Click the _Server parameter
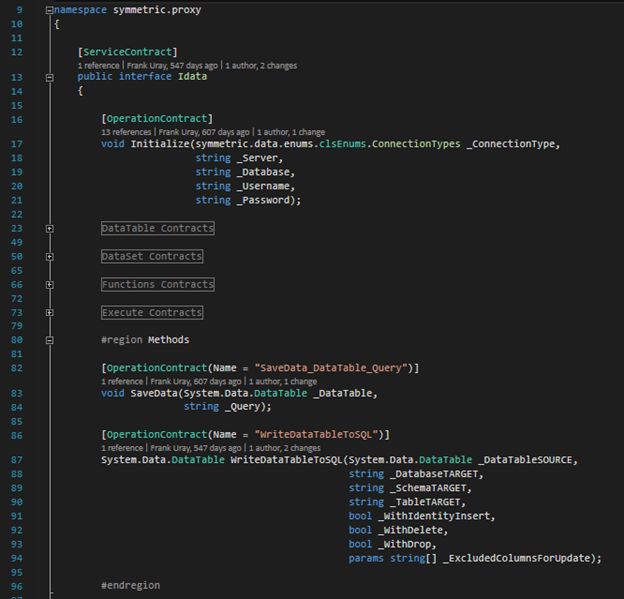Screen dimensions: 624x599 tap(257, 158)
